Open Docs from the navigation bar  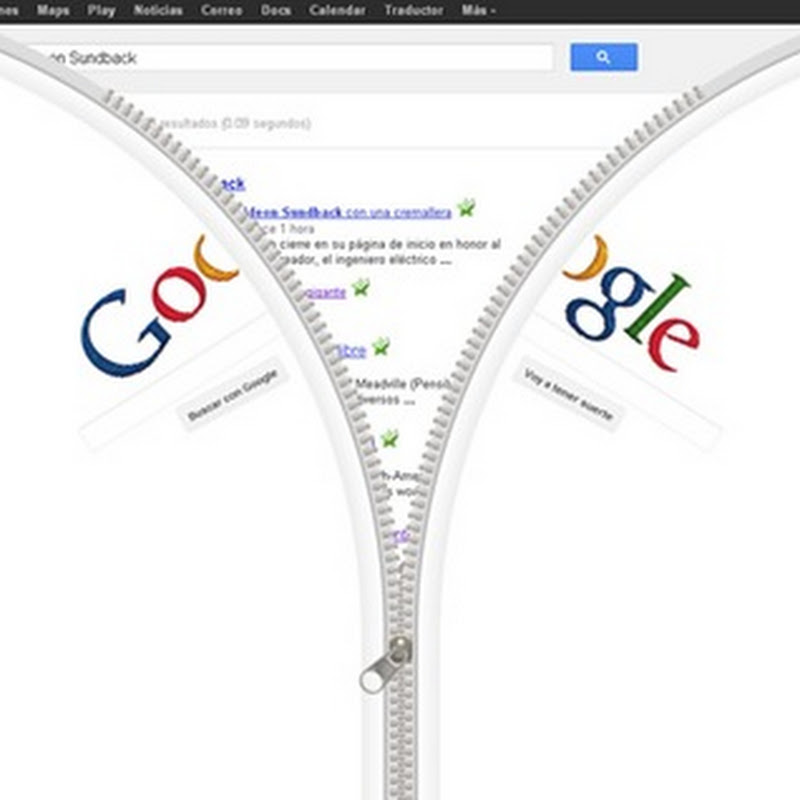click(276, 10)
